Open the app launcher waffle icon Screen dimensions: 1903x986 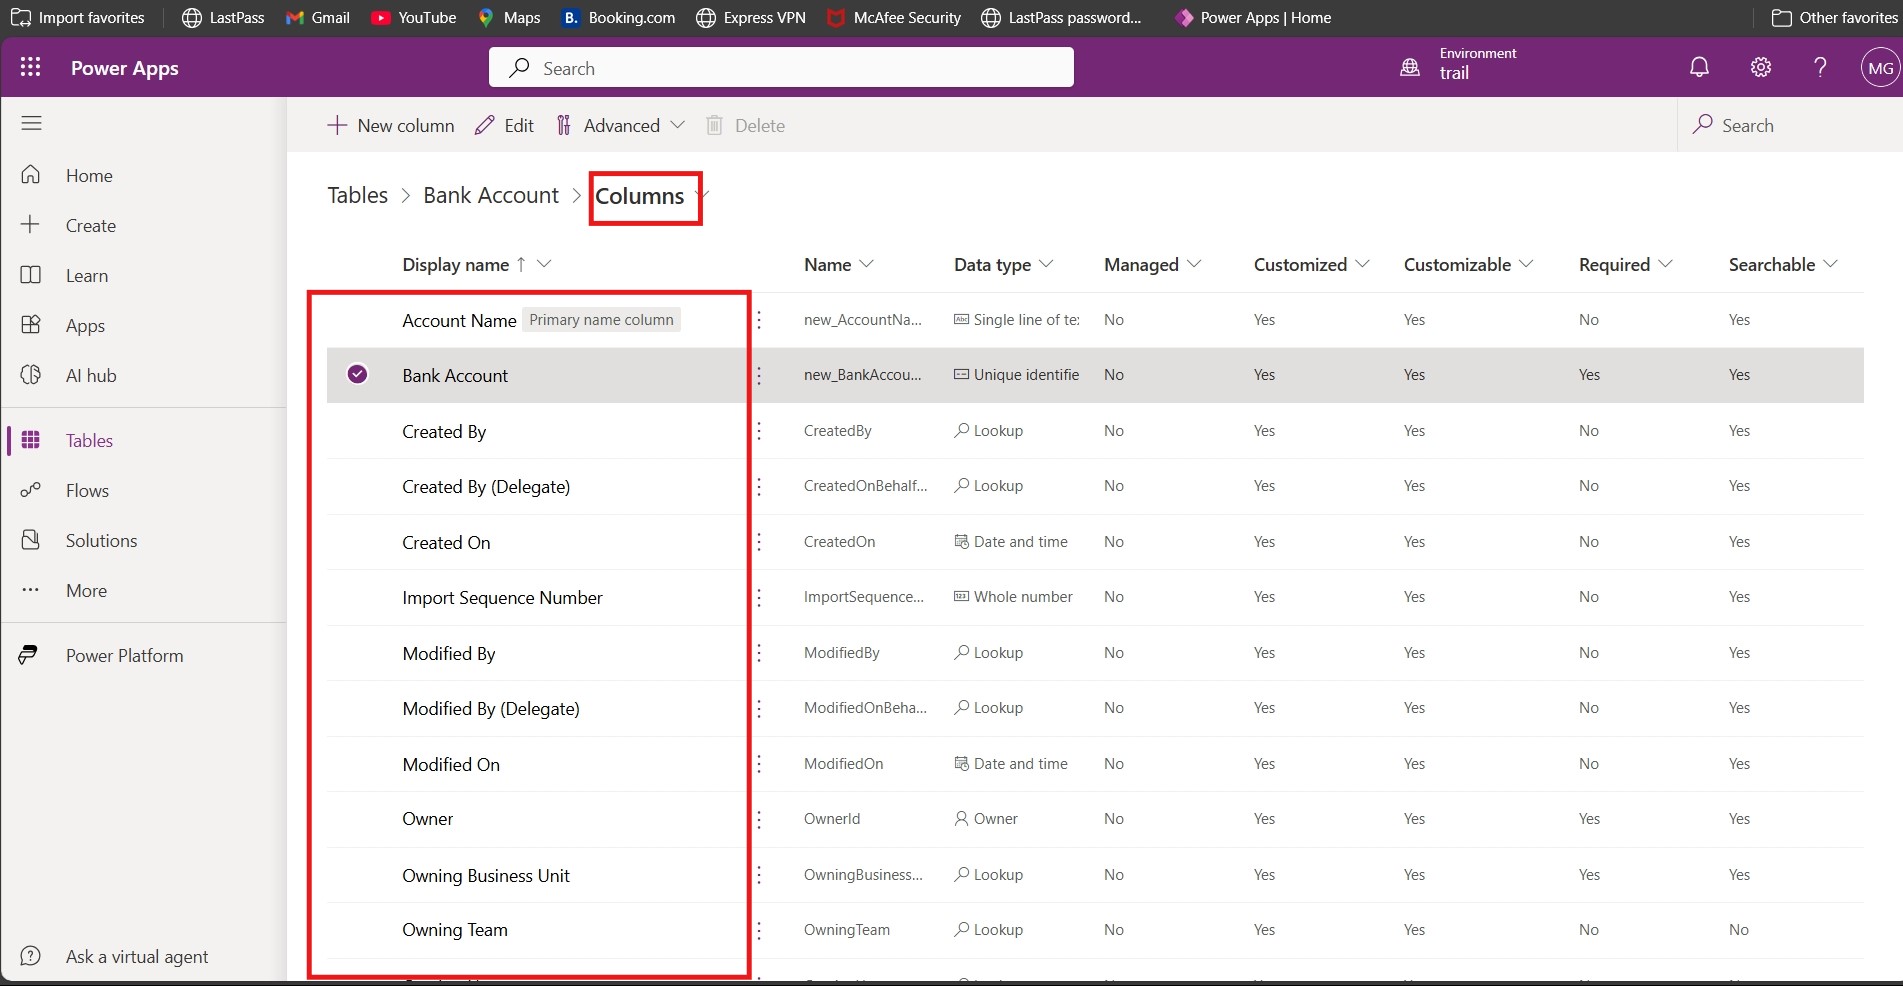click(30, 67)
